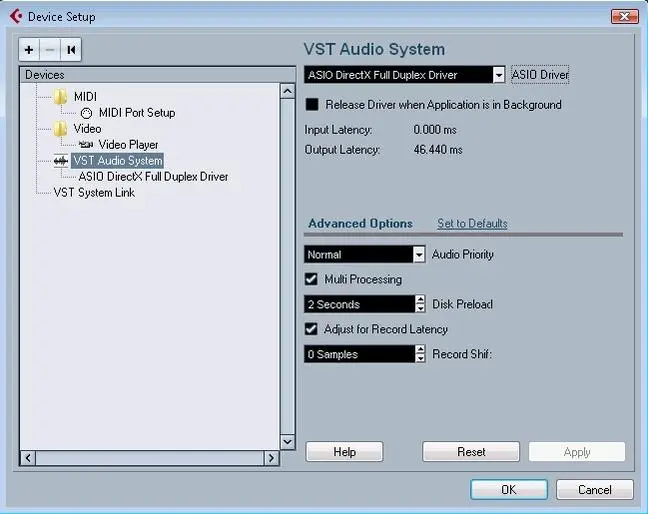Click the reset-to-start arrow icon

[70, 49]
